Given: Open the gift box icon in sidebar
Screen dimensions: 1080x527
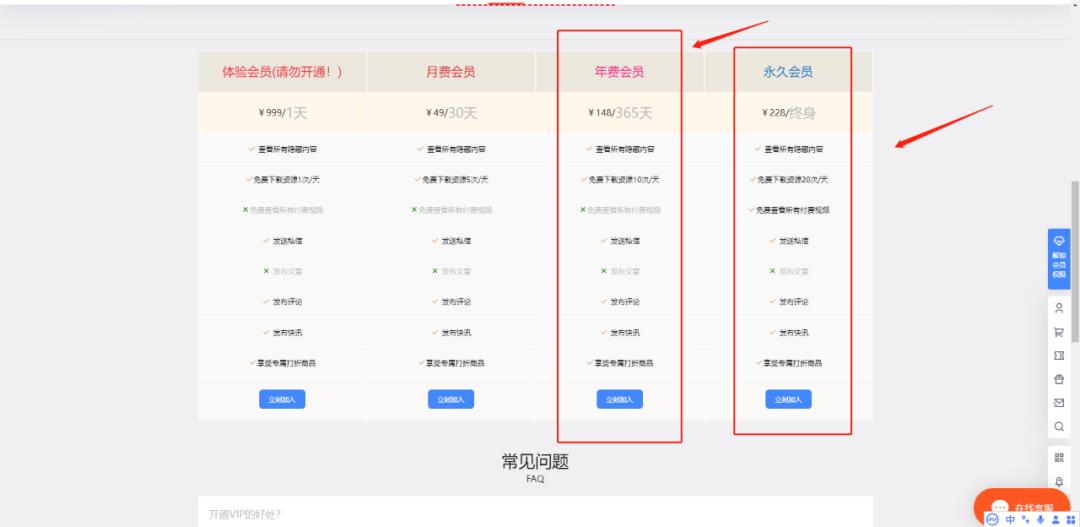Looking at the screenshot, I should [x=1059, y=379].
